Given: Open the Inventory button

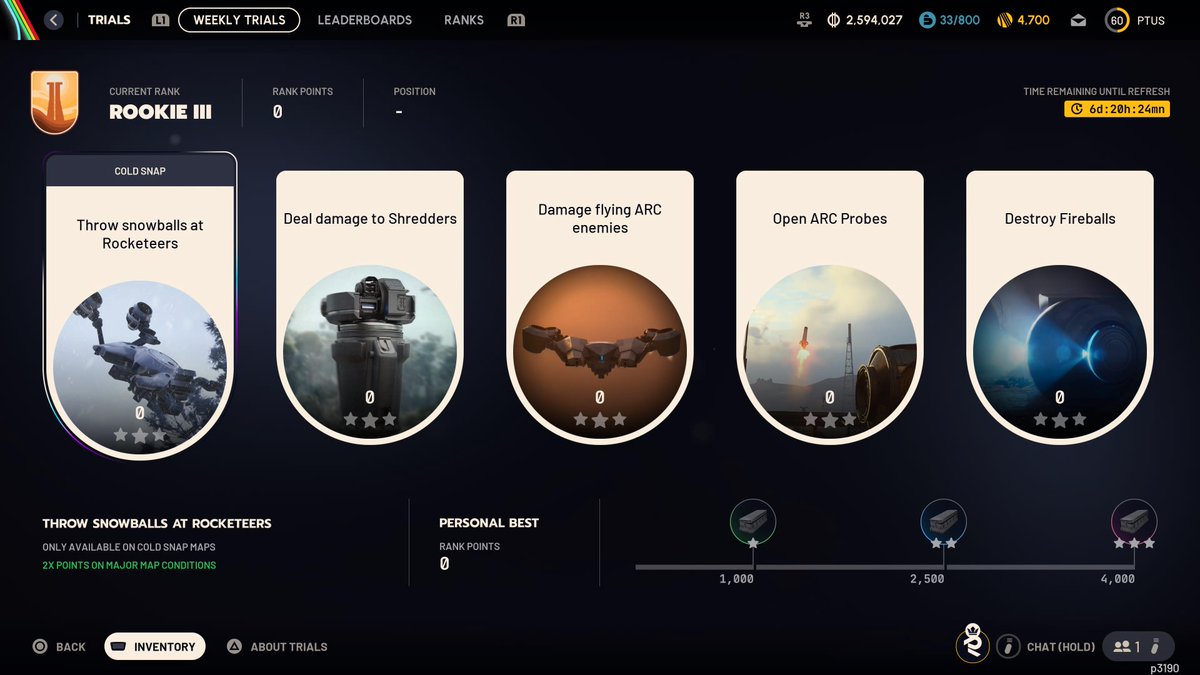Looking at the screenshot, I should [155, 647].
